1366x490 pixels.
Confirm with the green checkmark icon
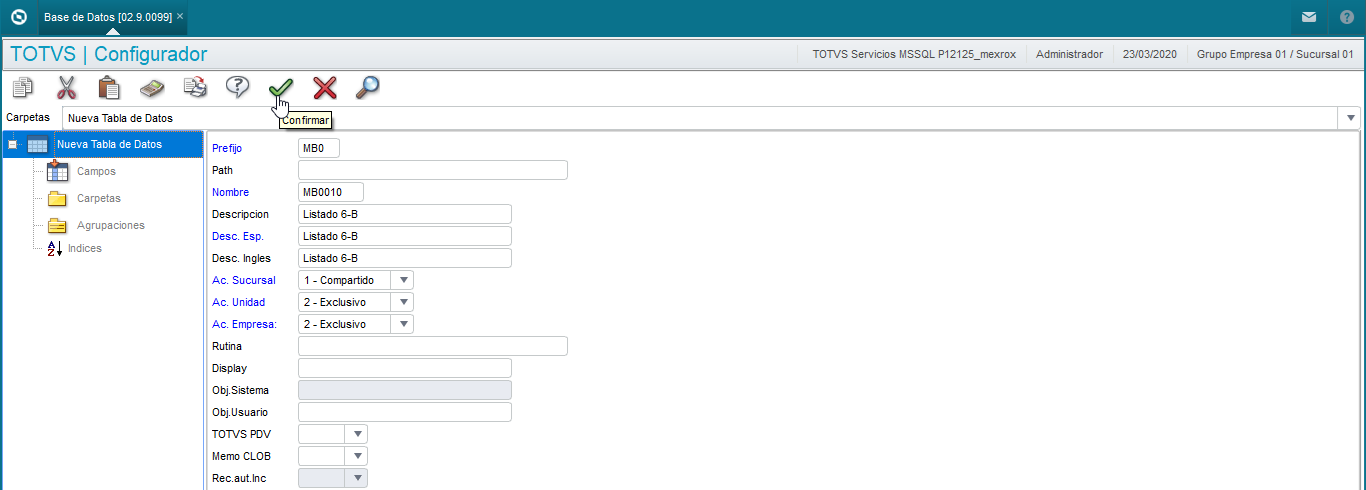point(281,88)
